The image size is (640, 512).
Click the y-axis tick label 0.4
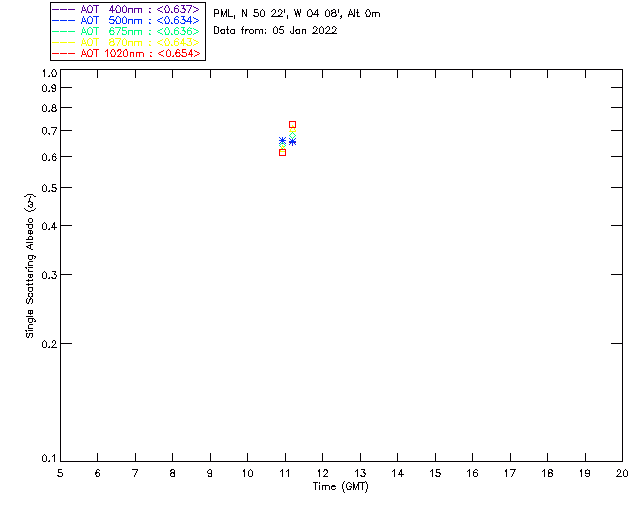point(49,226)
